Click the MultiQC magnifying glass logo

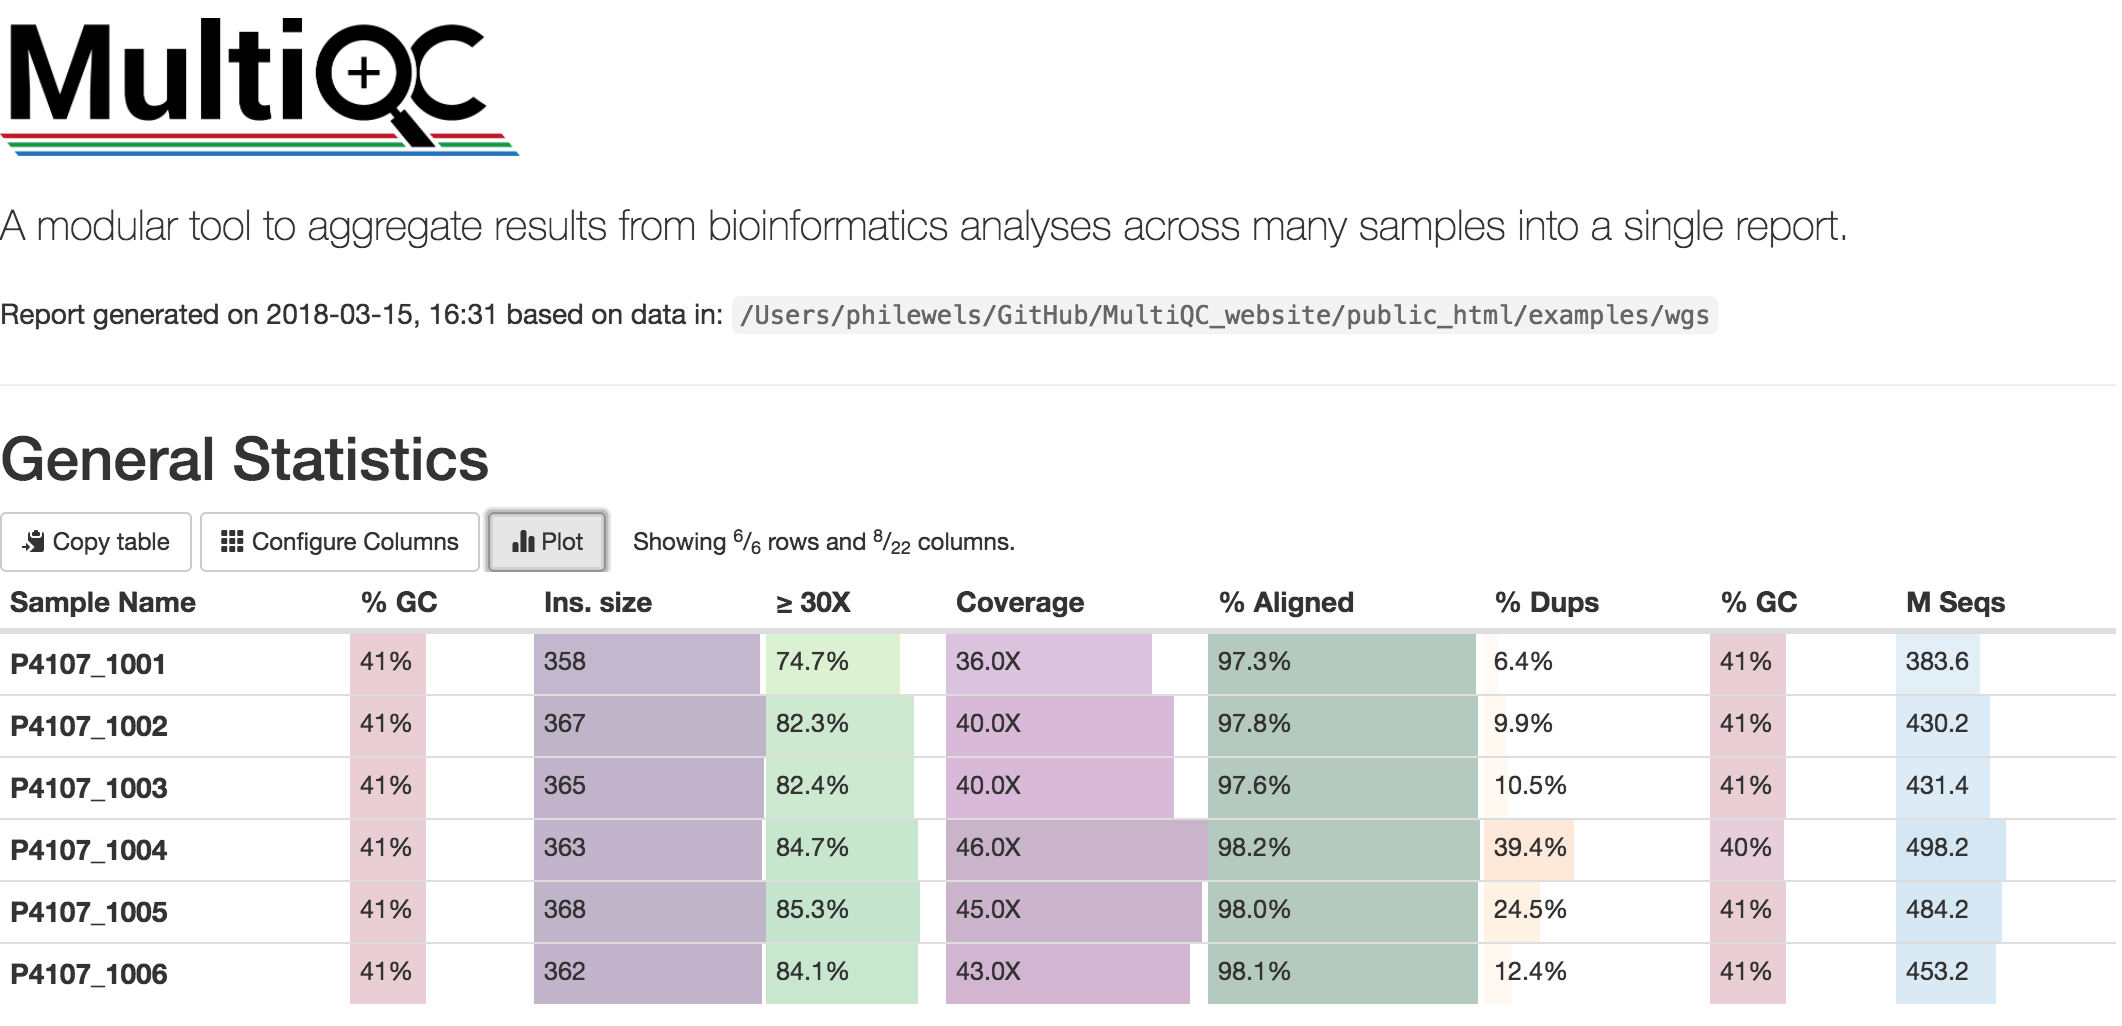click(x=260, y=85)
